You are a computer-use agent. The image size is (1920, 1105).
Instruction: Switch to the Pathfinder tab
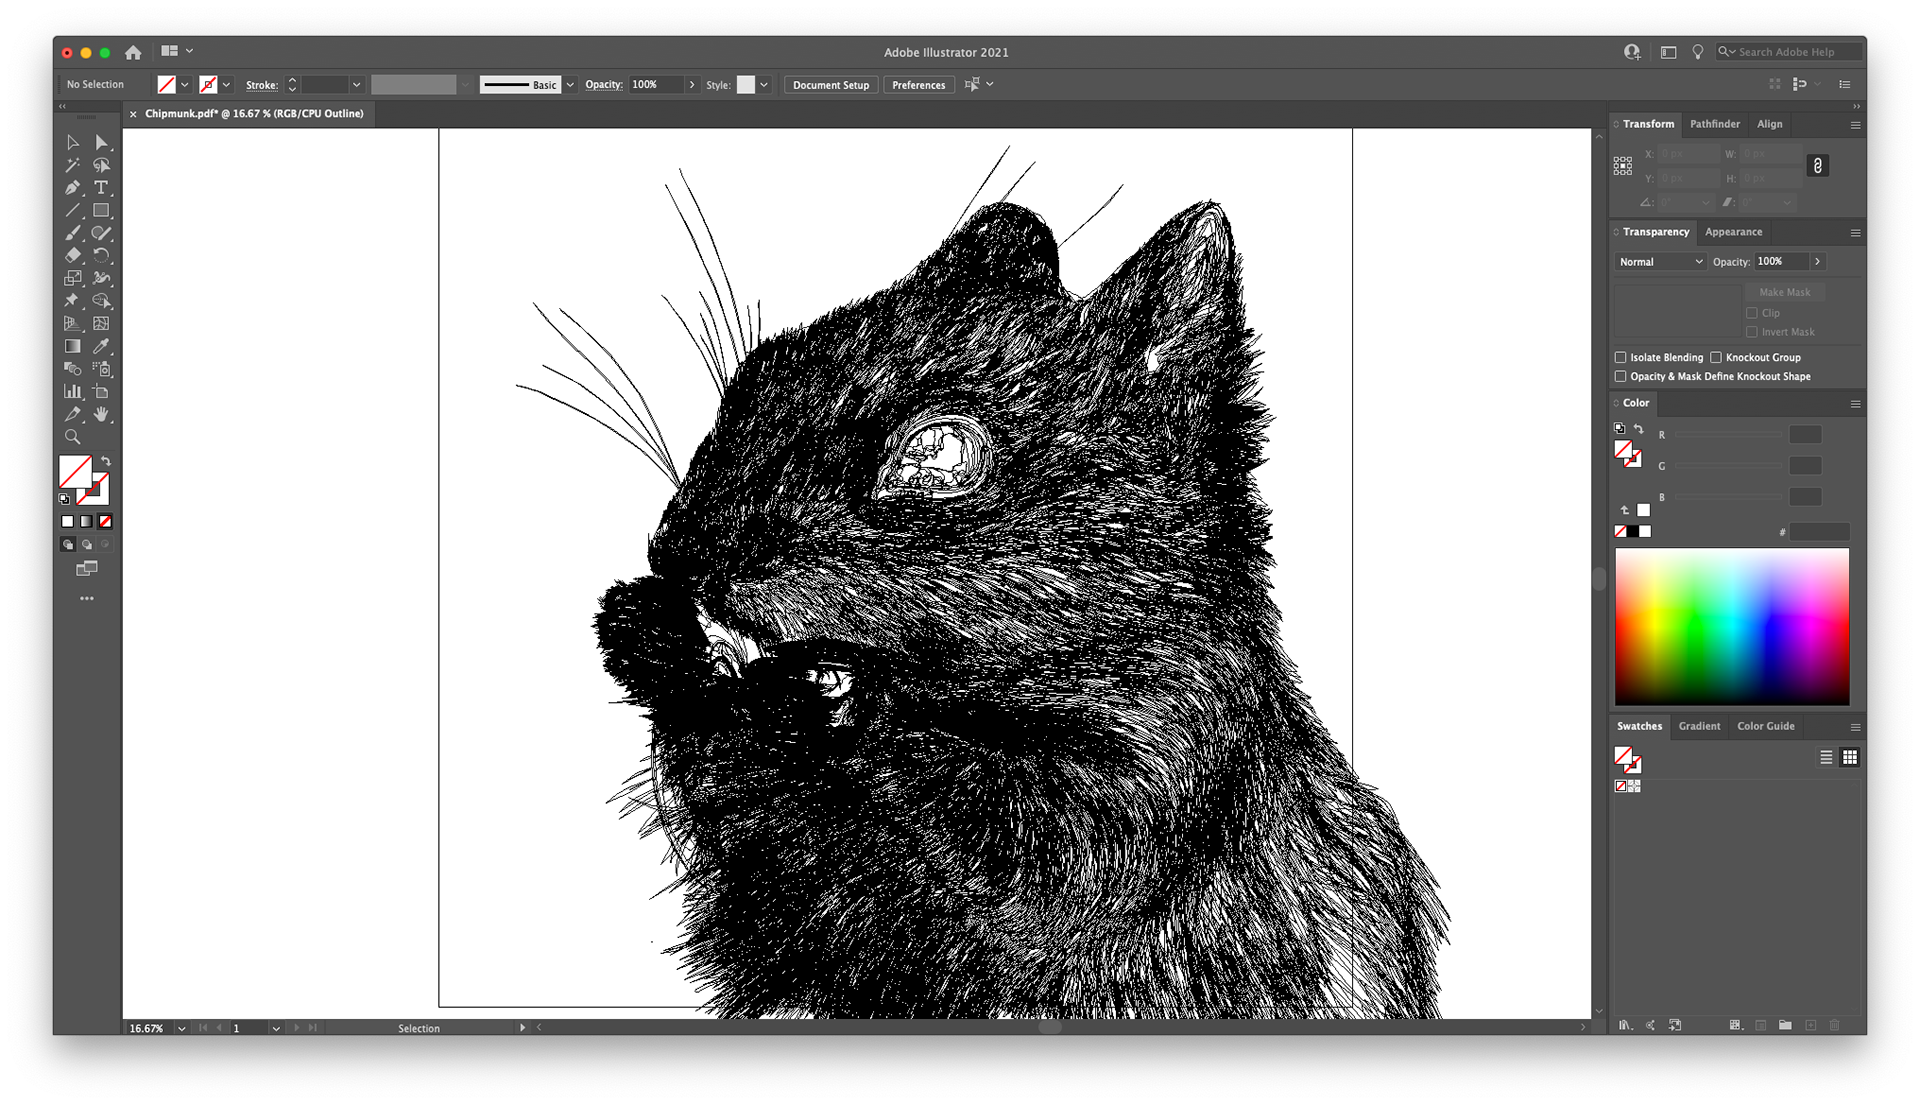pyautogui.click(x=1714, y=124)
